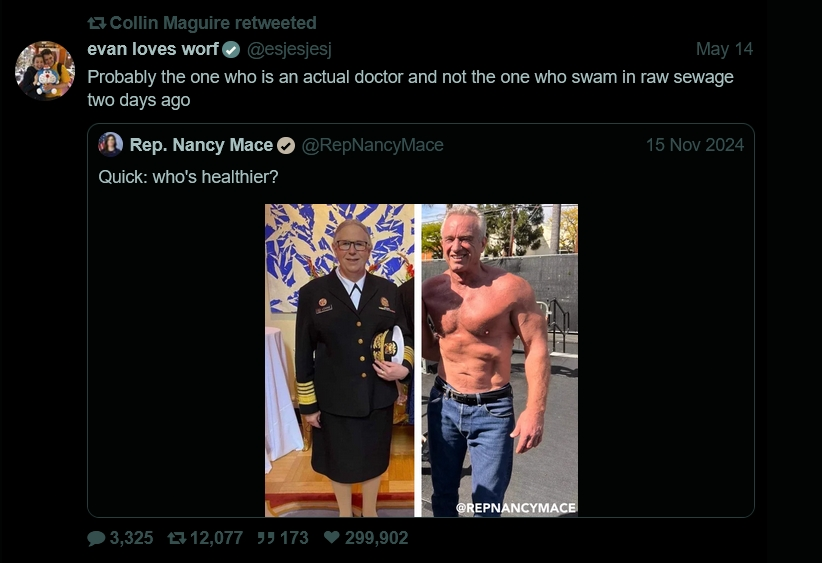Viewport: 822px width, 563px height.
Task: Click the quote marks icon beside 173
Action: [x=265, y=538]
